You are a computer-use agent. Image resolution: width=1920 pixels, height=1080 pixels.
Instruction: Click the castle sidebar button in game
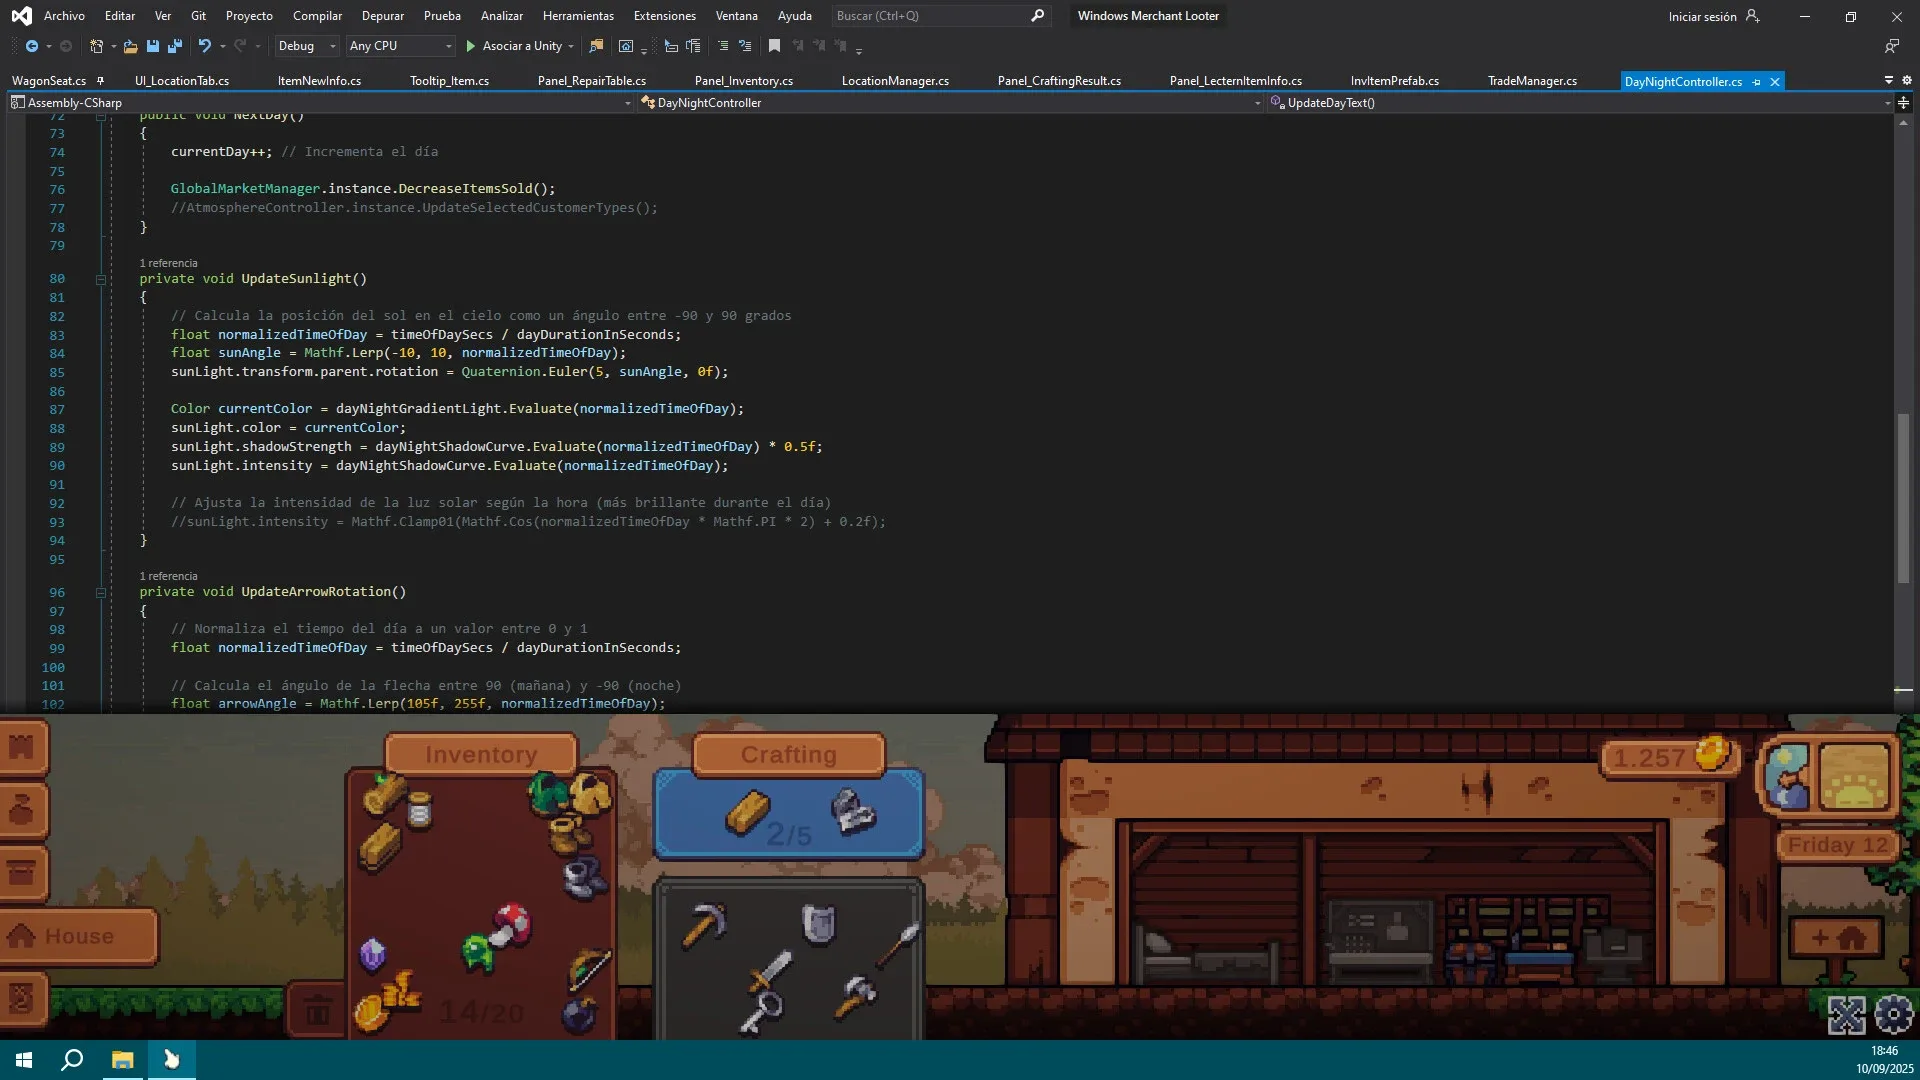click(22, 746)
